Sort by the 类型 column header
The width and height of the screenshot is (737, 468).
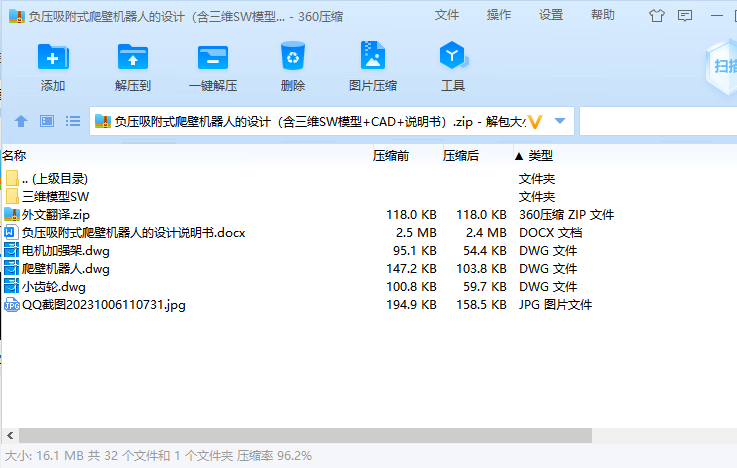click(x=540, y=156)
